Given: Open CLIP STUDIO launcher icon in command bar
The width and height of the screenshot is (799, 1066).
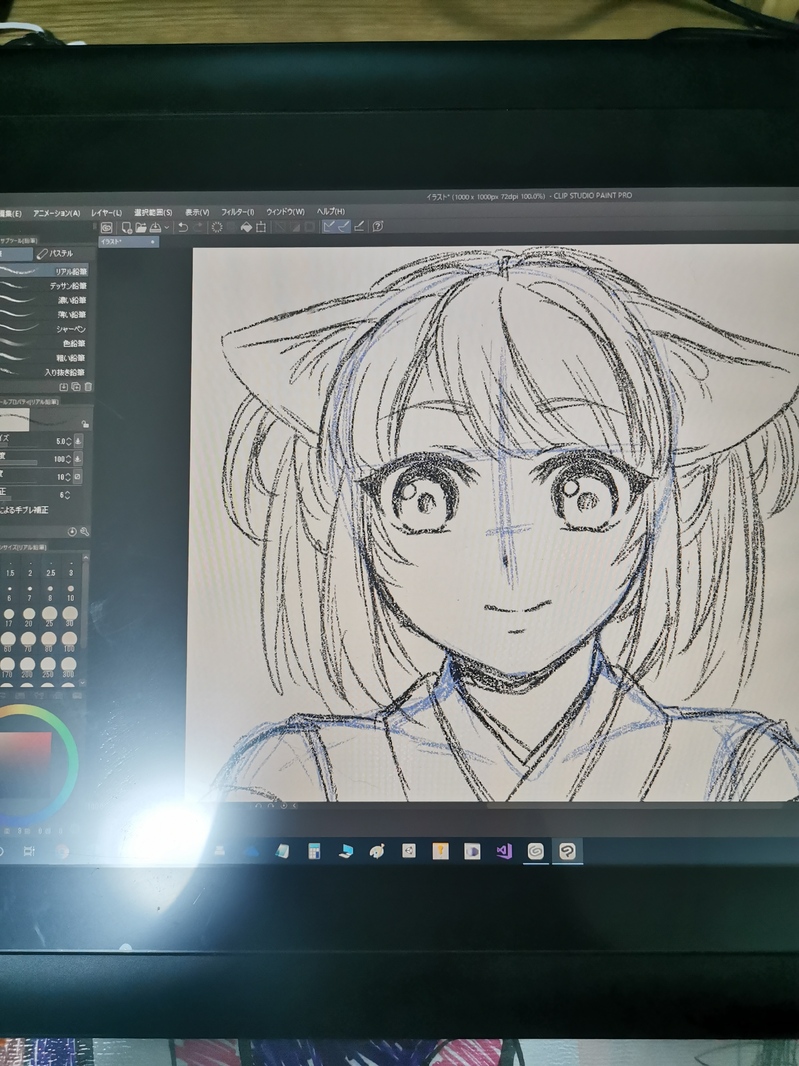Looking at the screenshot, I should (x=106, y=227).
